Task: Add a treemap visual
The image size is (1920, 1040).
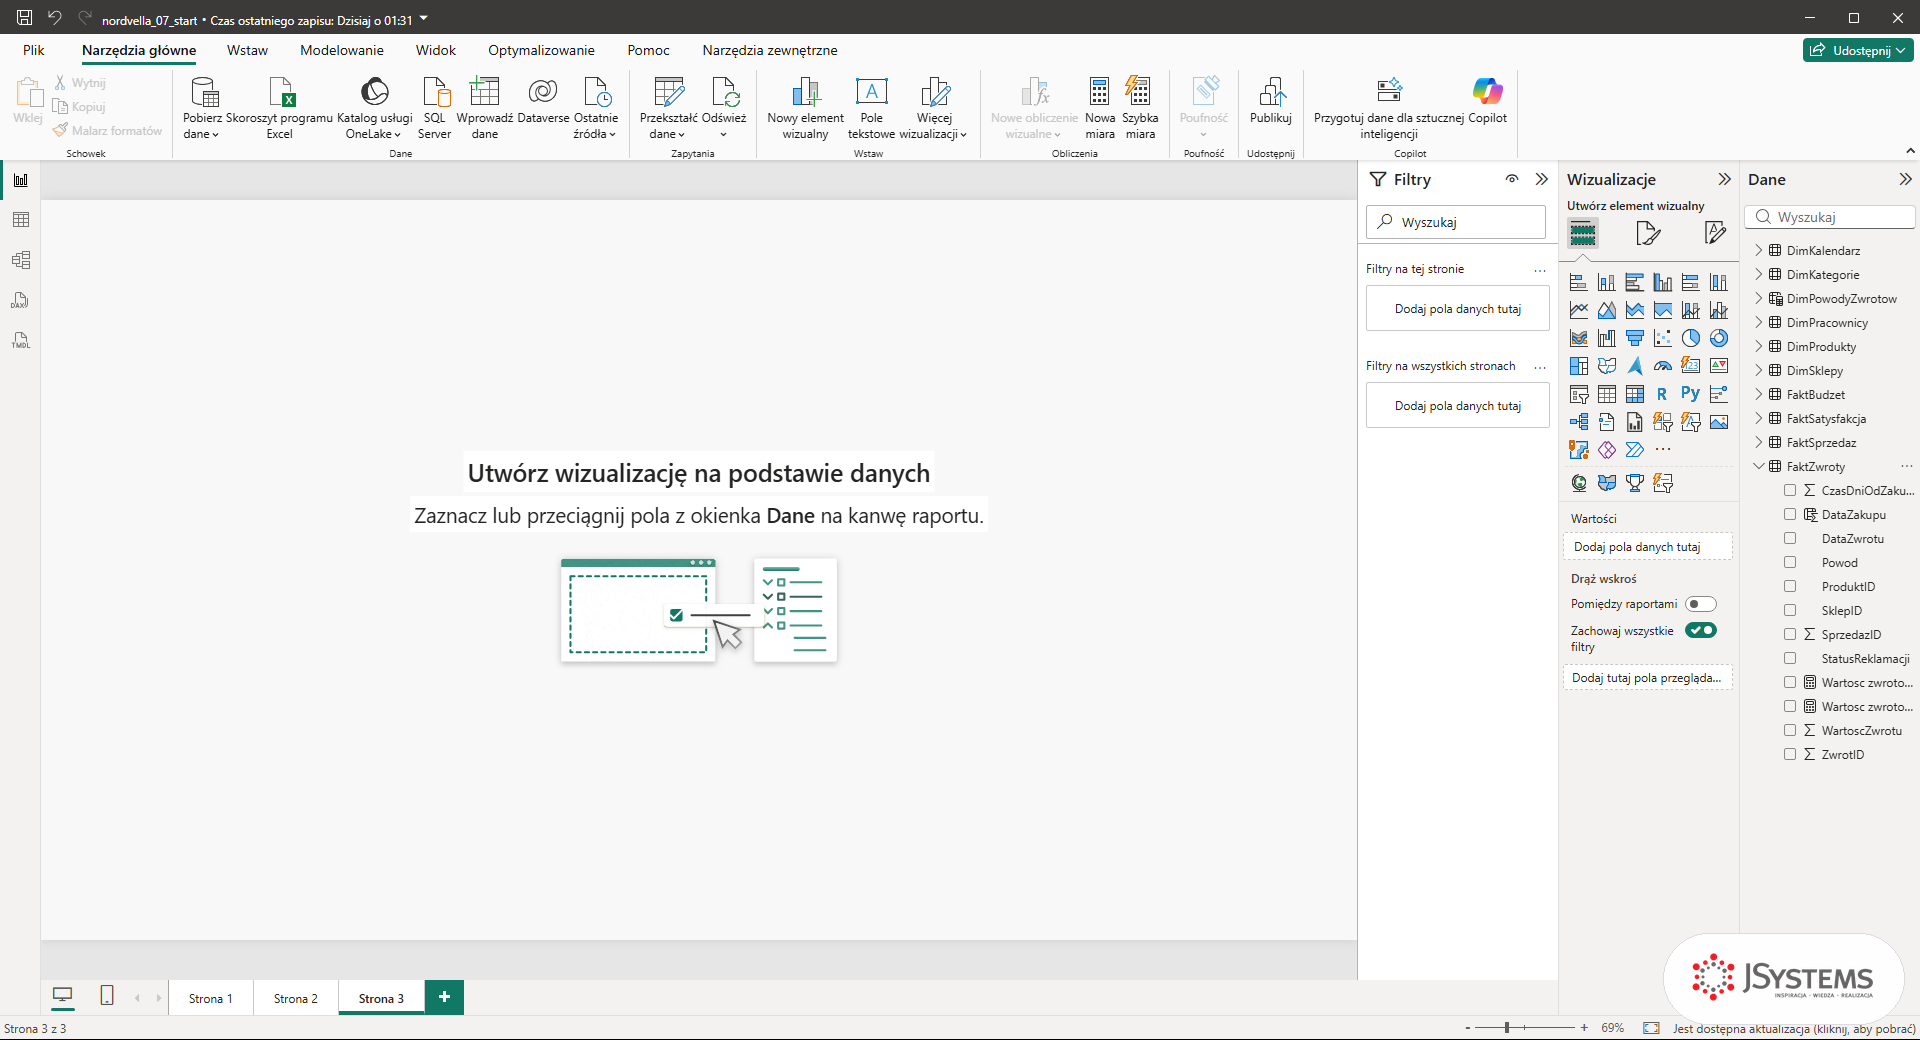Action: (1579, 366)
